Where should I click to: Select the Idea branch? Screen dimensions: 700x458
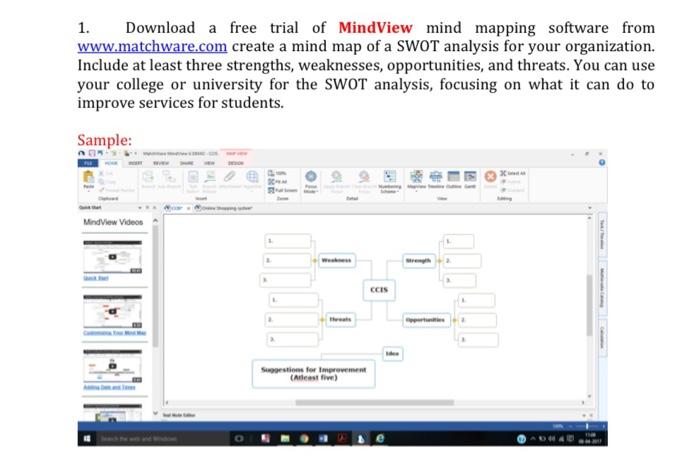[392, 354]
